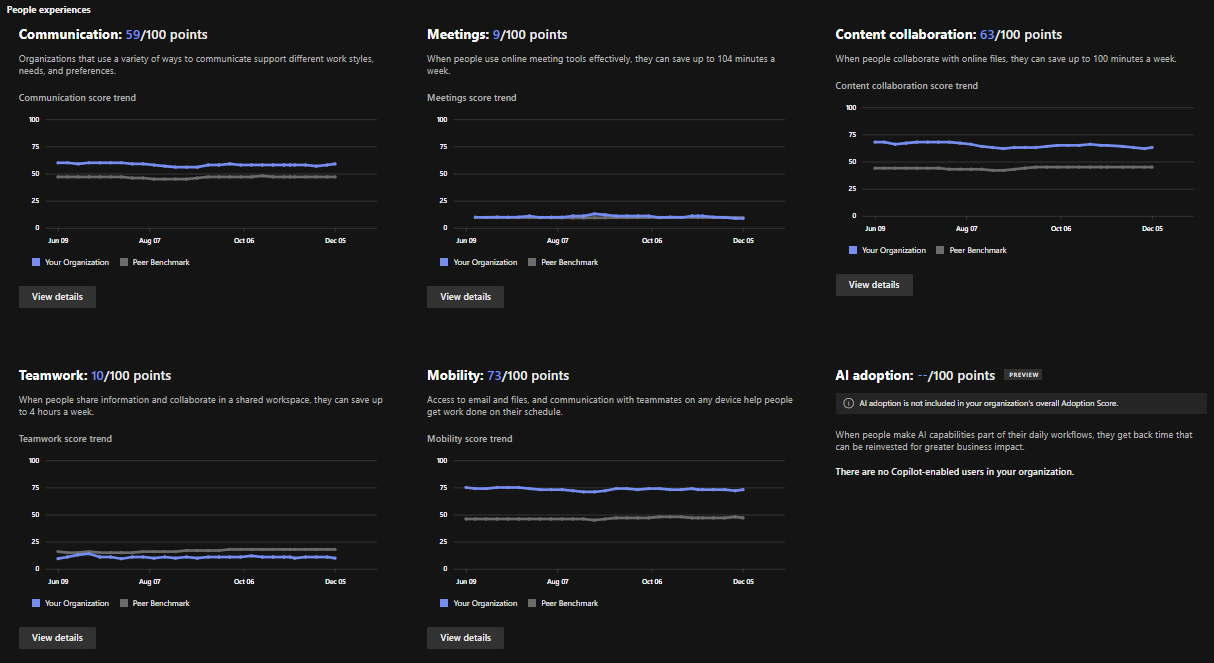Click the info icon in the AI adoption notice

848,403
